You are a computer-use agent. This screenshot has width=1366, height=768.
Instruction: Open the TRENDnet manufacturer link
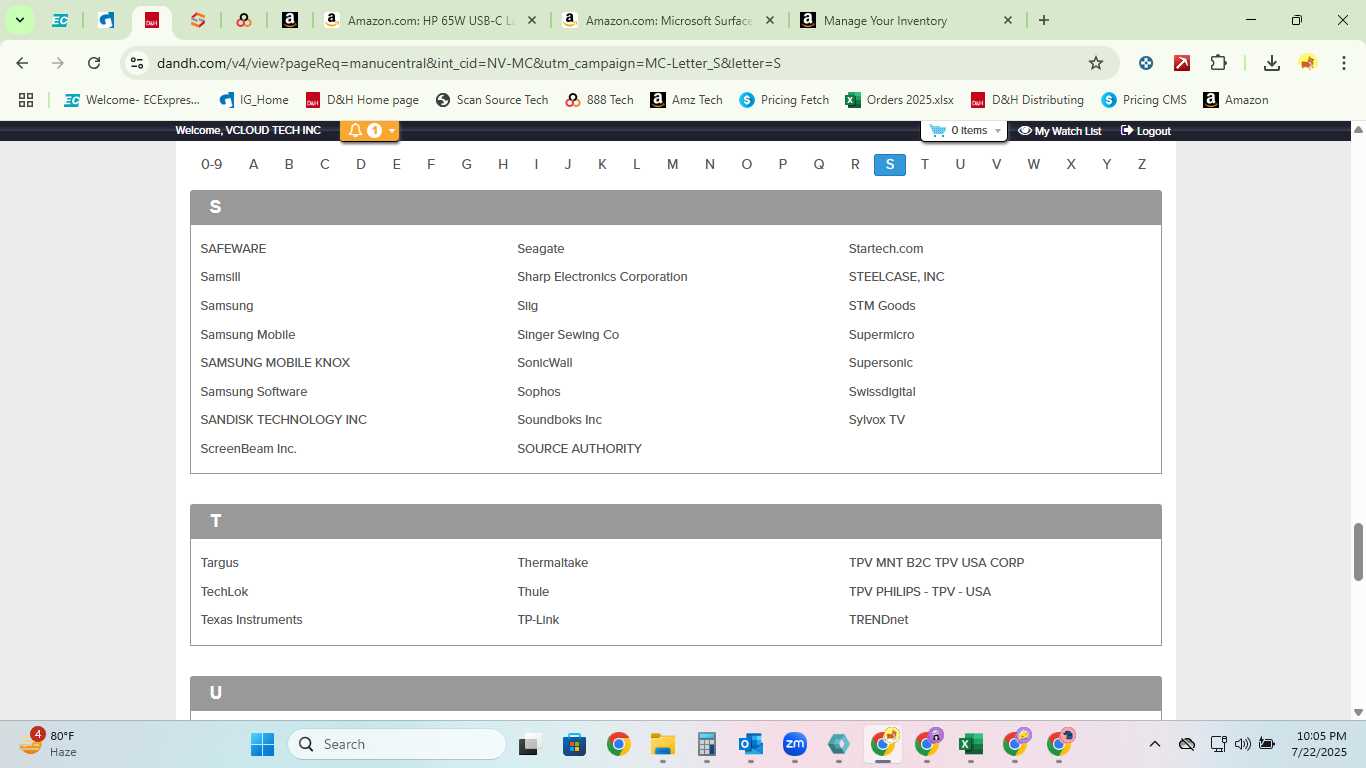tap(879, 620)
